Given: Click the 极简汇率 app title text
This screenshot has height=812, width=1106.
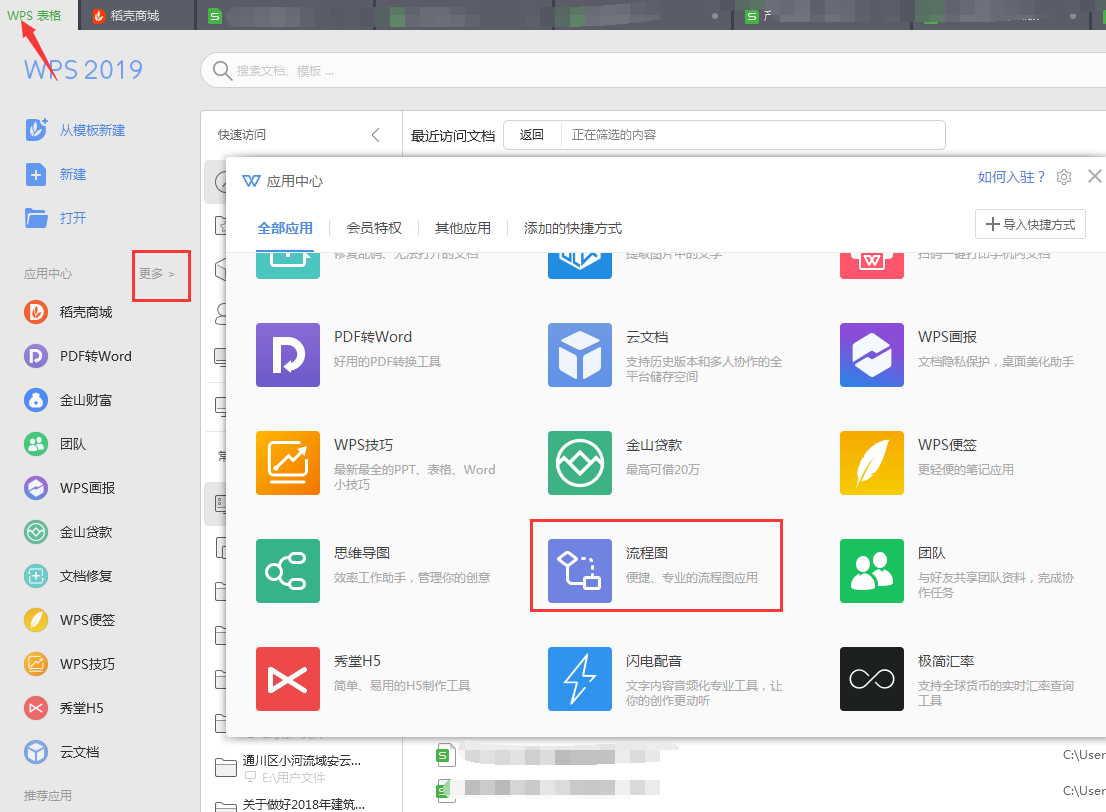Looking at the screenshot, I should 946,661.
